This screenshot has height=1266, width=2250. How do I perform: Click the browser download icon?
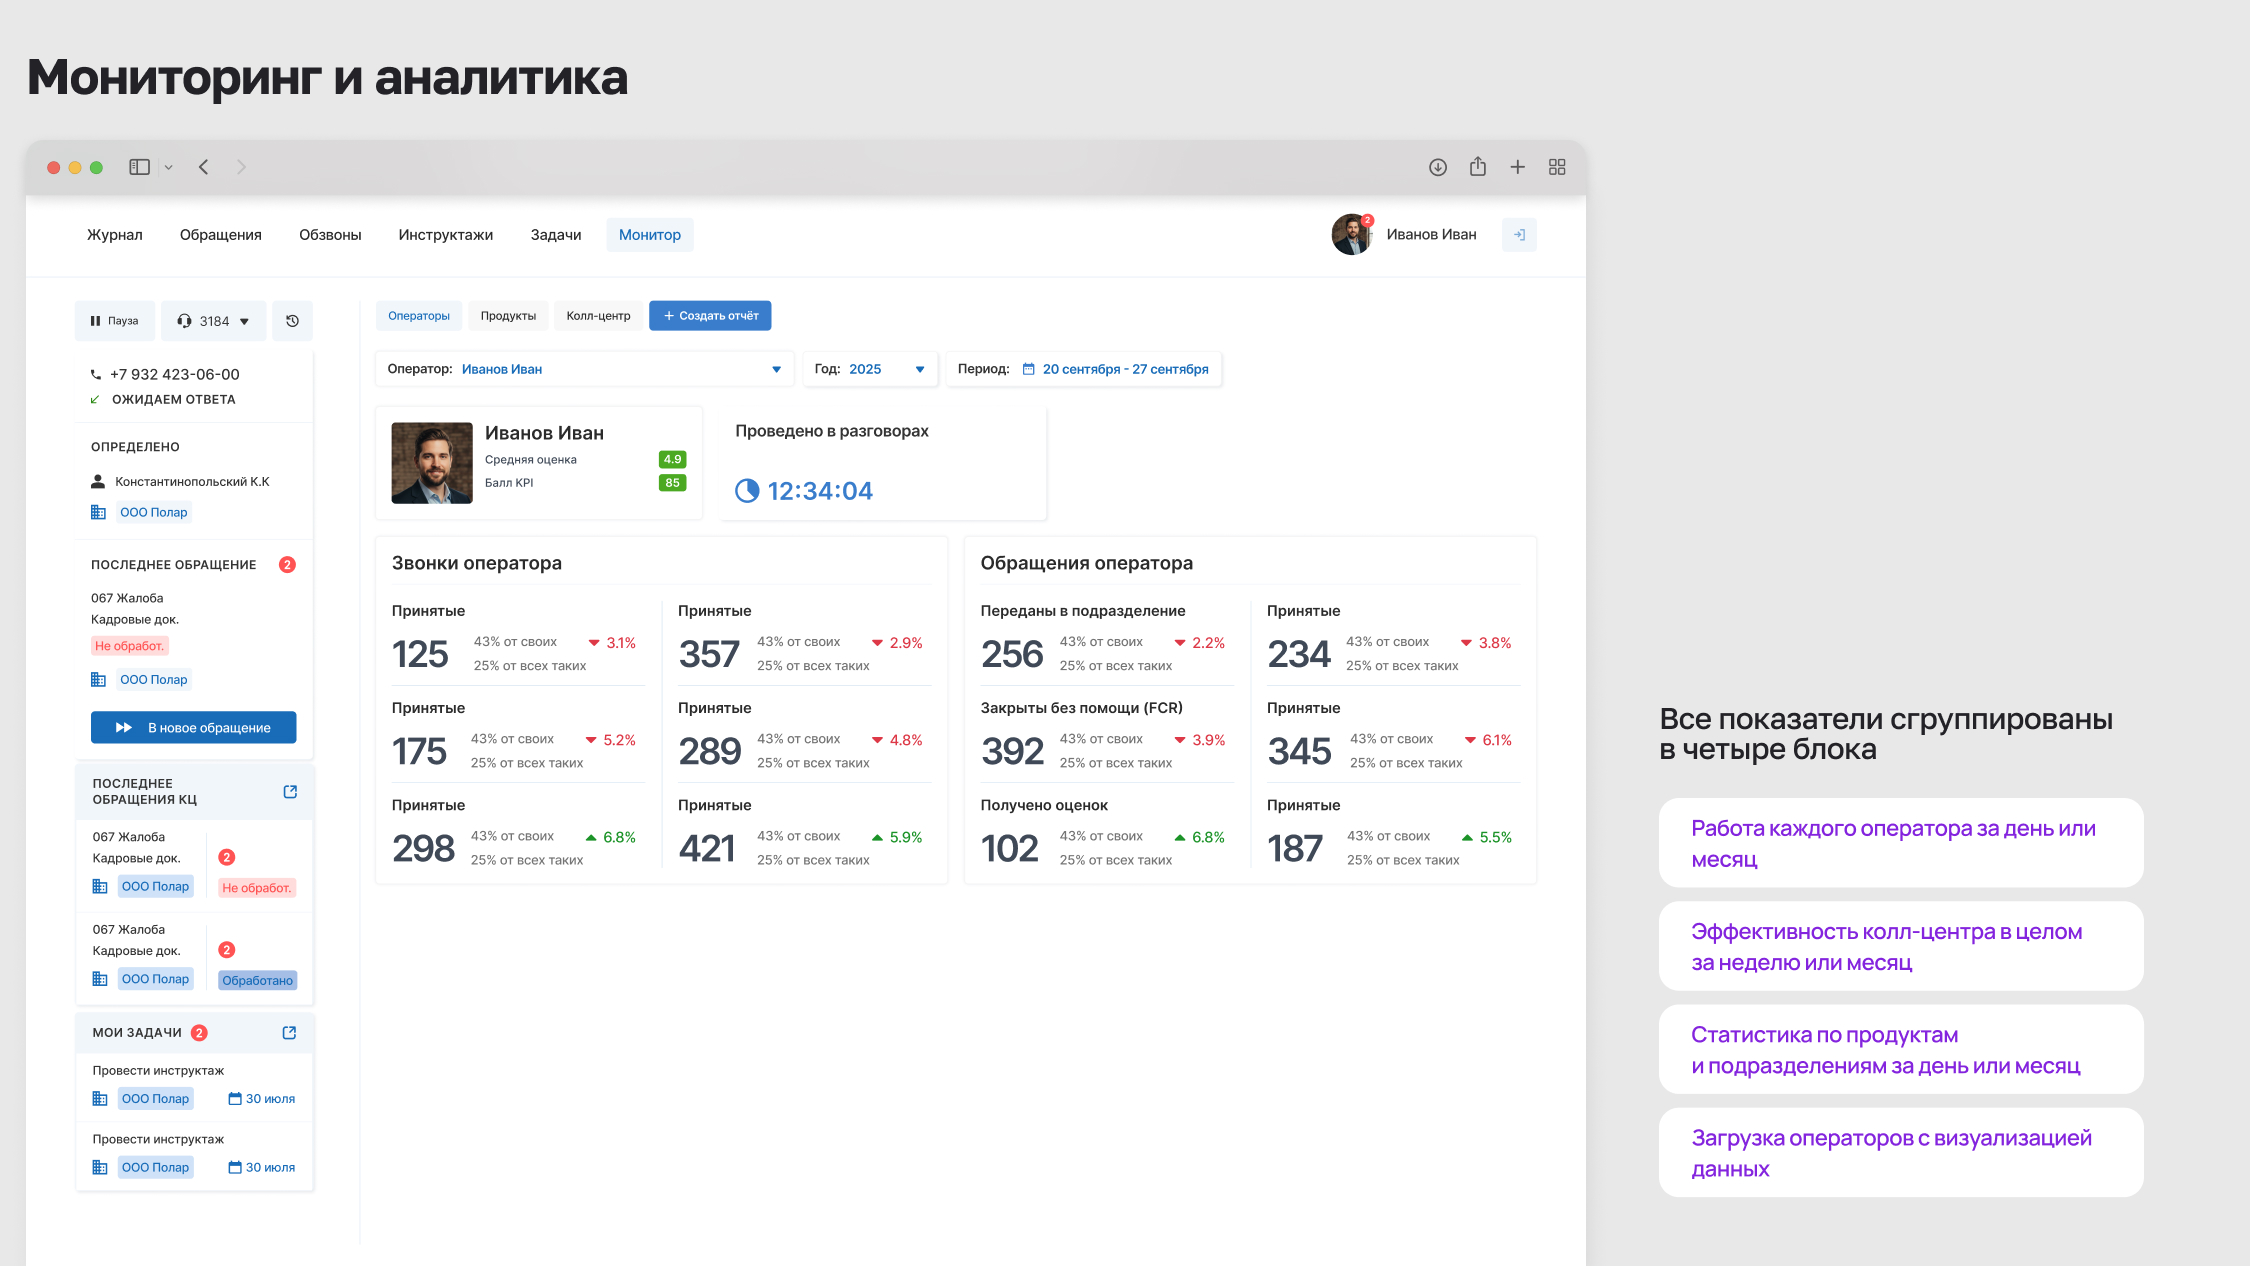(1437, 167)
